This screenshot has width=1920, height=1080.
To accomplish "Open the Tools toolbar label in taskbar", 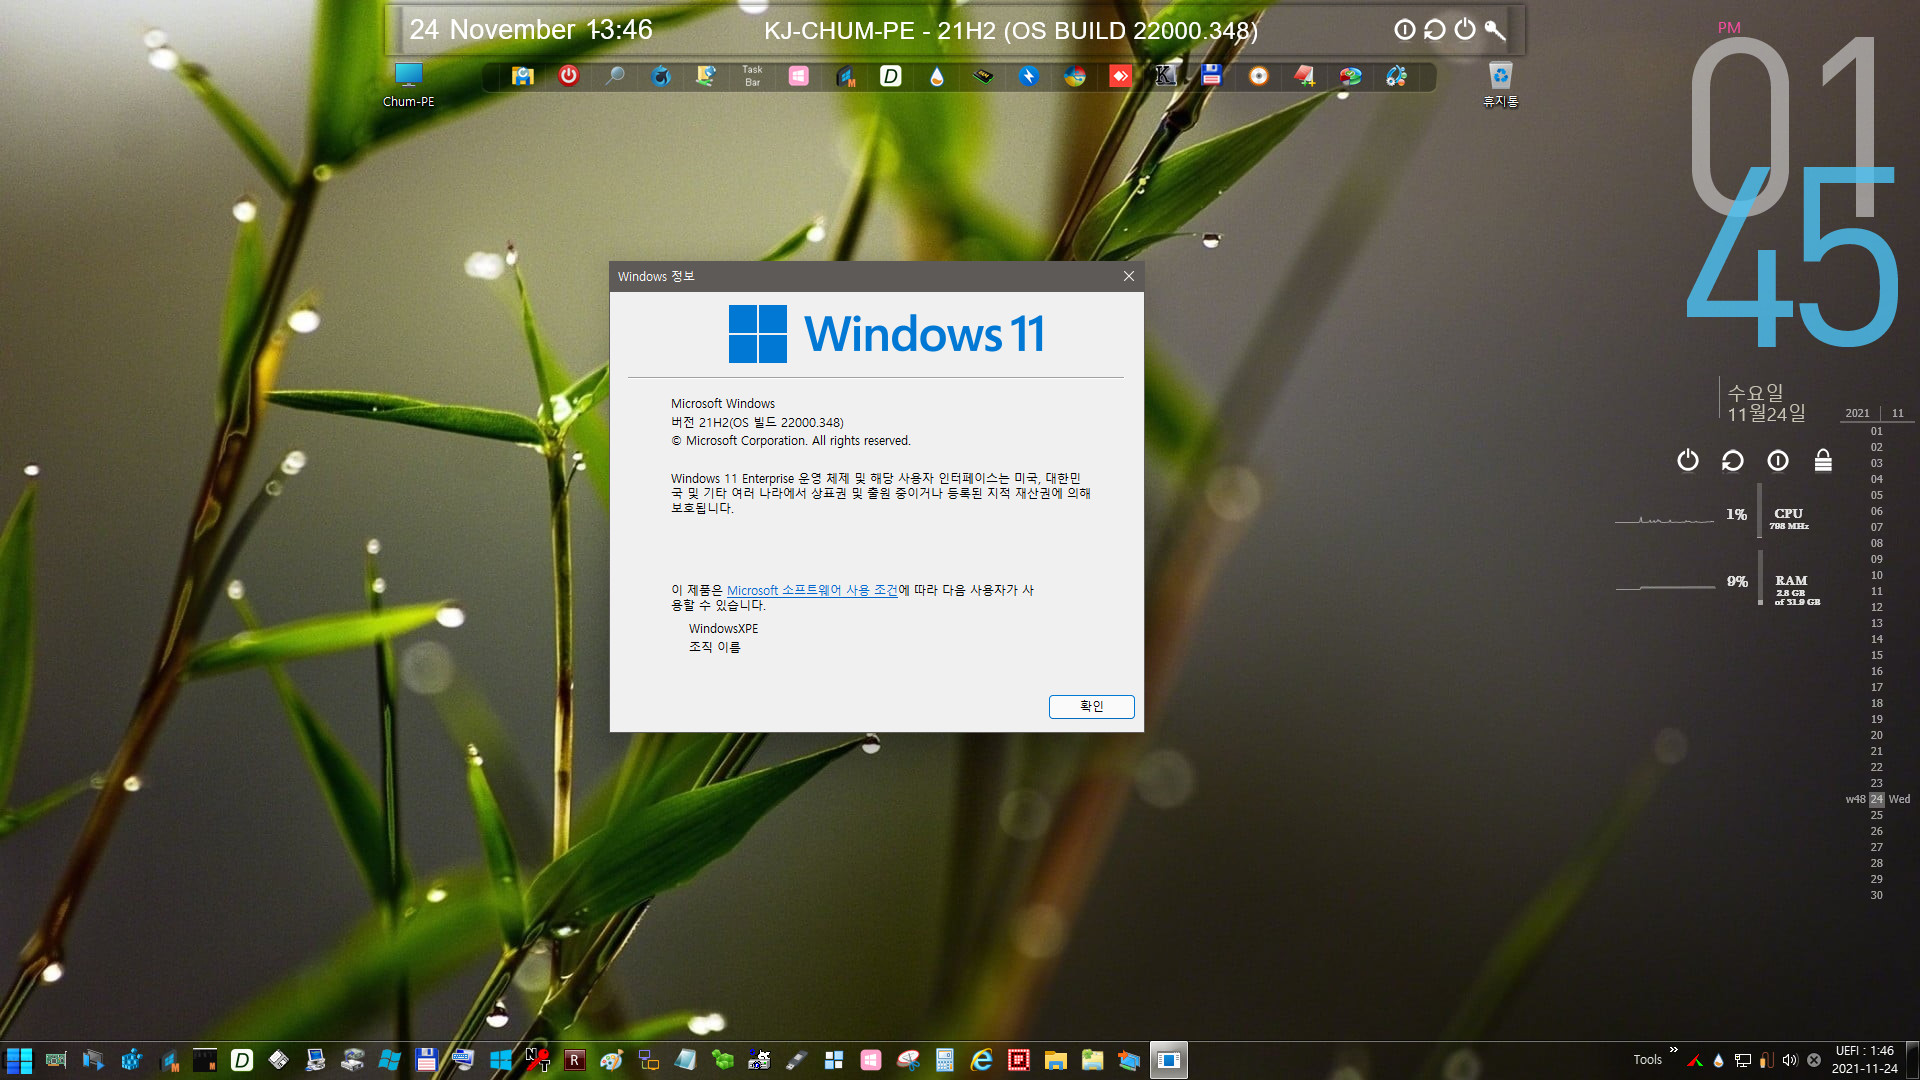I will click(x=1647, y=1060).
